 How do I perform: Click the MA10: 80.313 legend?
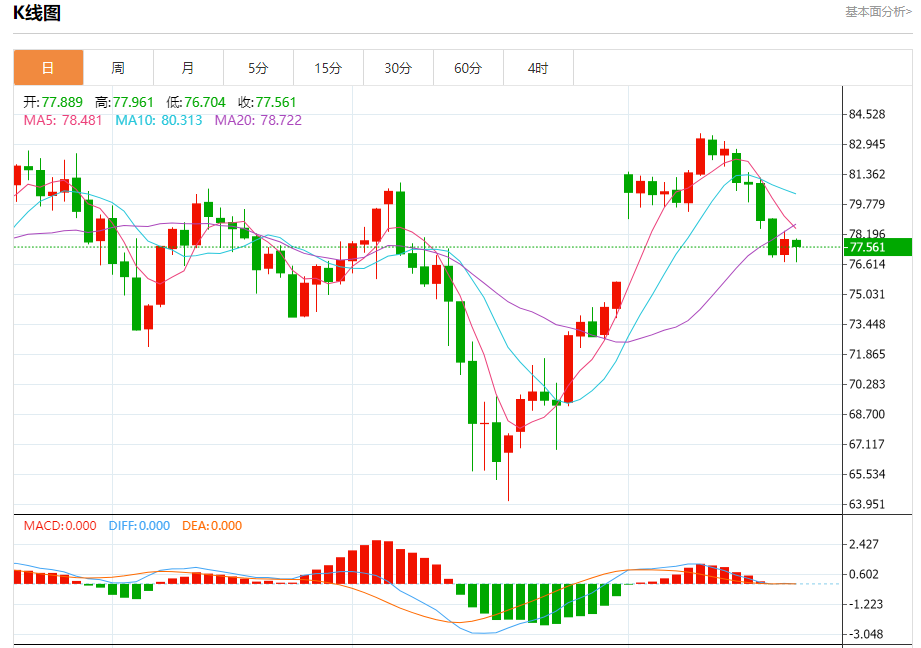click(x=159, y=120)
